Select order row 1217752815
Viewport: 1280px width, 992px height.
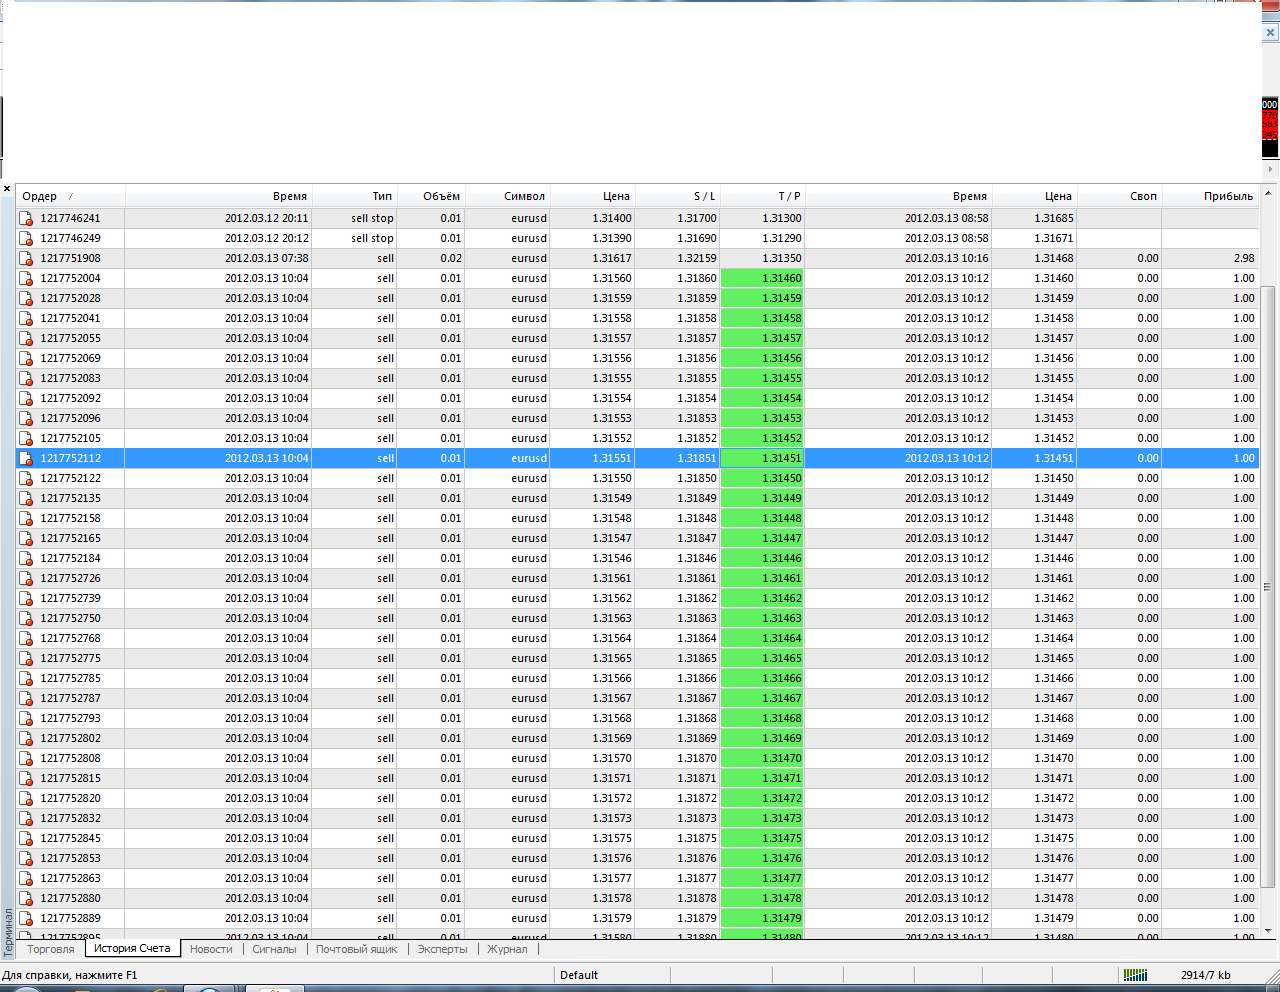(638, 778)
